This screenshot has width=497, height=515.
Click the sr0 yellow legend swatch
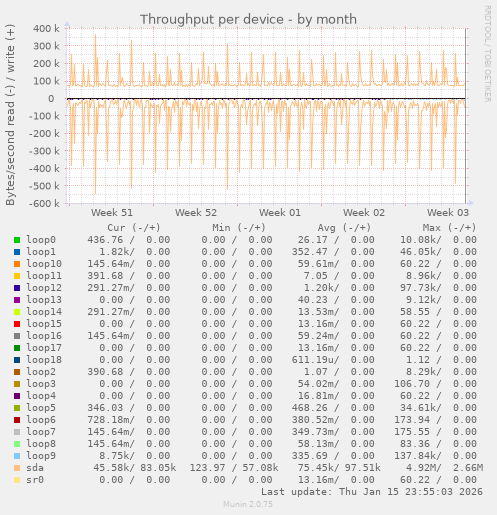17,480
